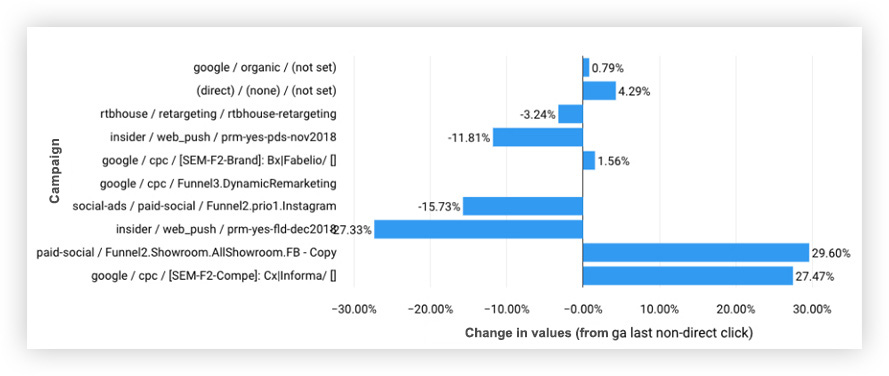The height and width of the screenshot is (376, 889).
Task: Click the -30.00% axis tick label
Action: point(354,310)
